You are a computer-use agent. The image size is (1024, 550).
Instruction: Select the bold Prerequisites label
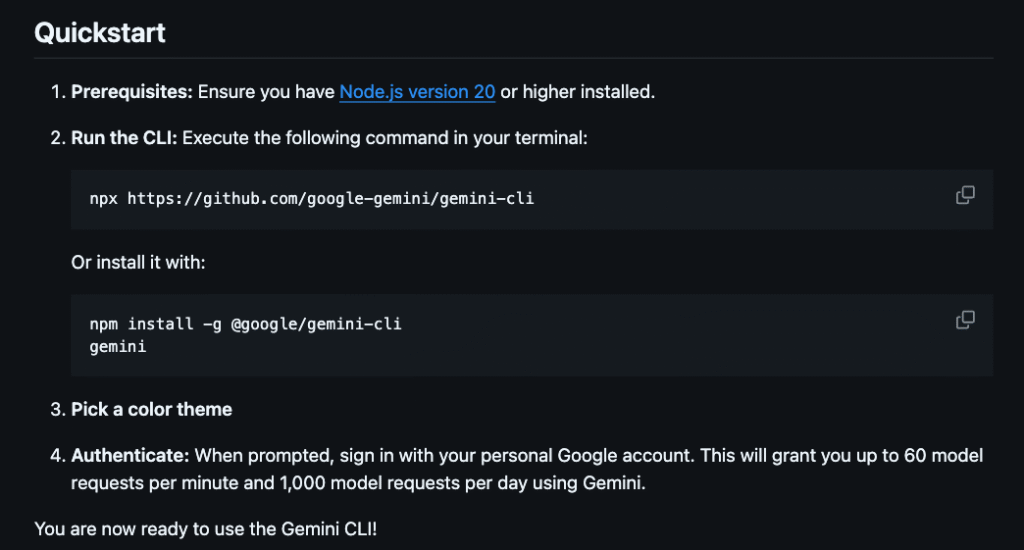click(132, 92)
